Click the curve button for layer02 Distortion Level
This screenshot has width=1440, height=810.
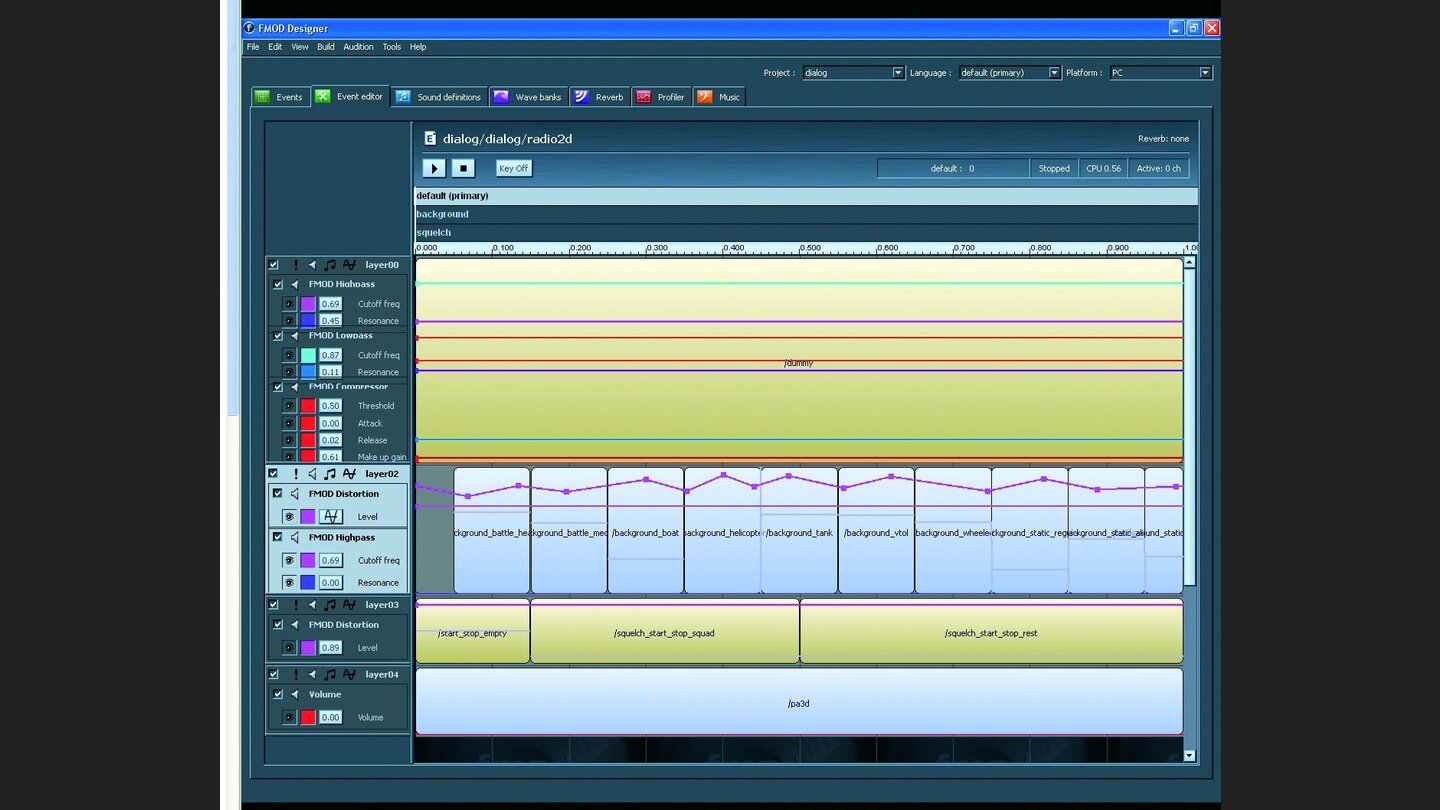pyautogui.click(x=331, y=517)
